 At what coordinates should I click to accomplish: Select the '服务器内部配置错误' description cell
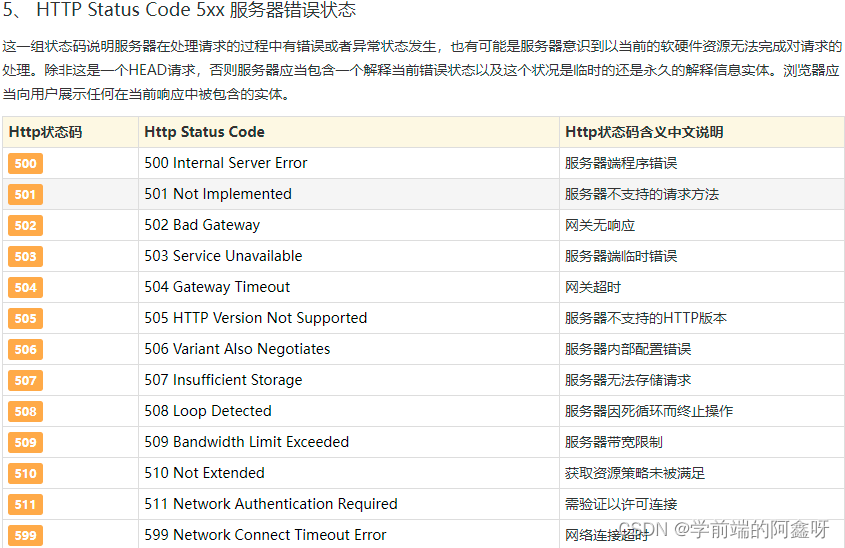click(702, 349)
